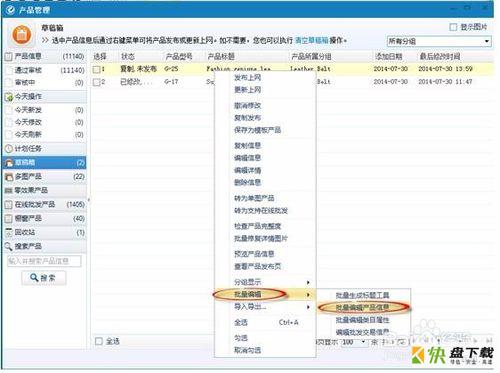
Task: Select 审核中 item in sidebar
Action: tap(45, 82)
